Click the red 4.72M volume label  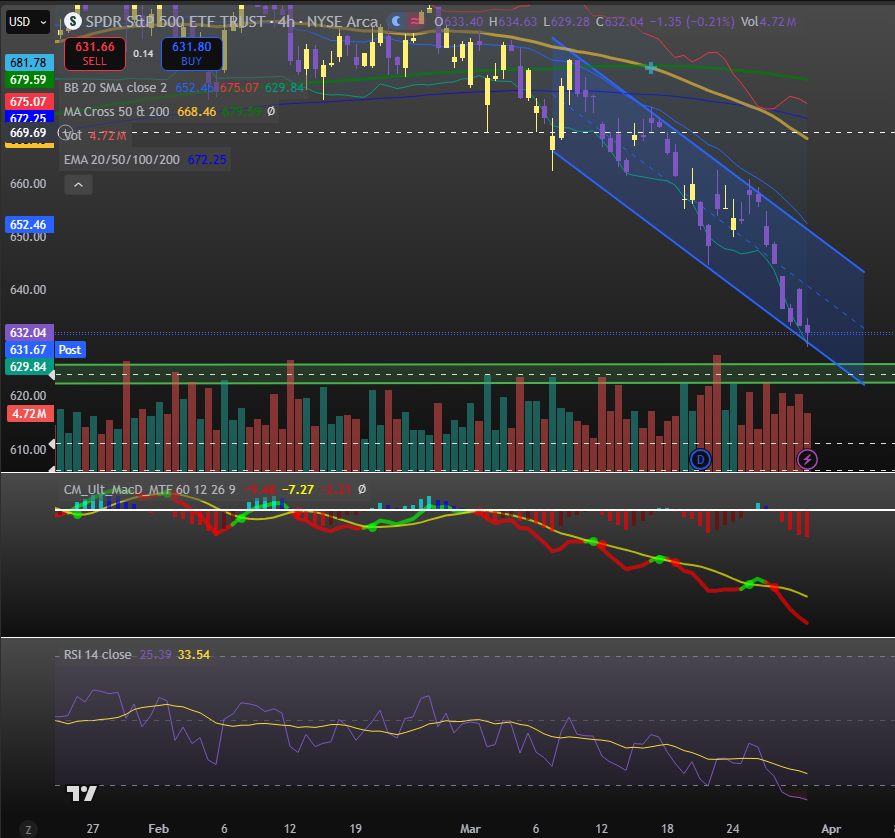point(30,414)
